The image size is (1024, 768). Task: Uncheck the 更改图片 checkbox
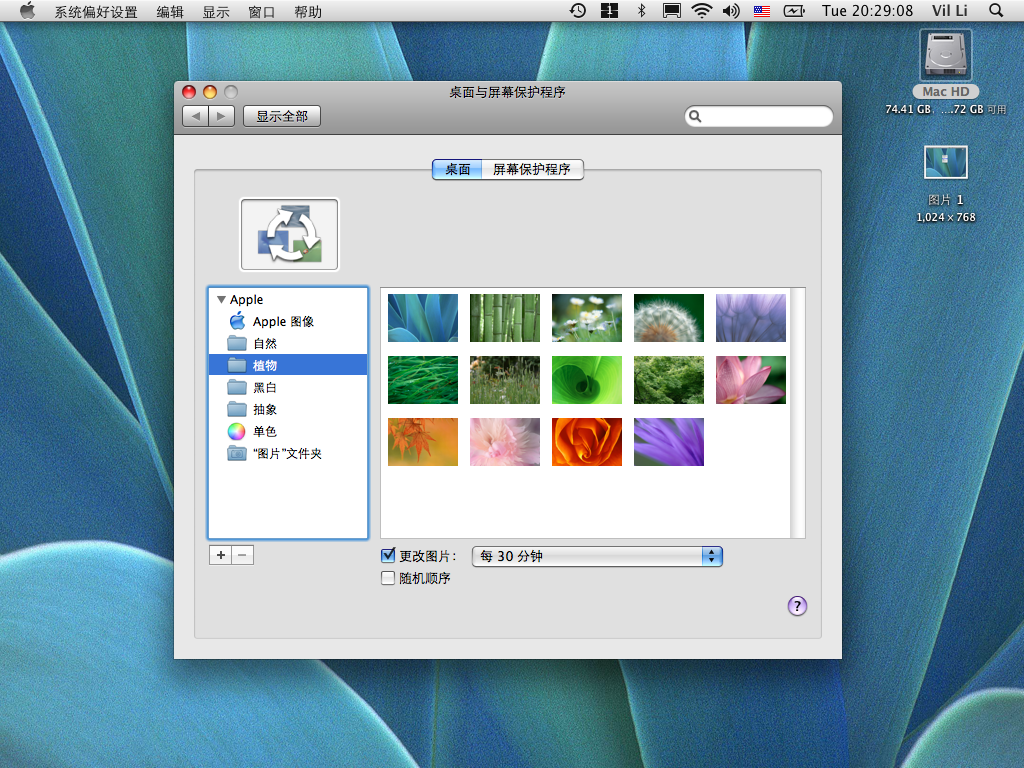(x=388, y=556)
